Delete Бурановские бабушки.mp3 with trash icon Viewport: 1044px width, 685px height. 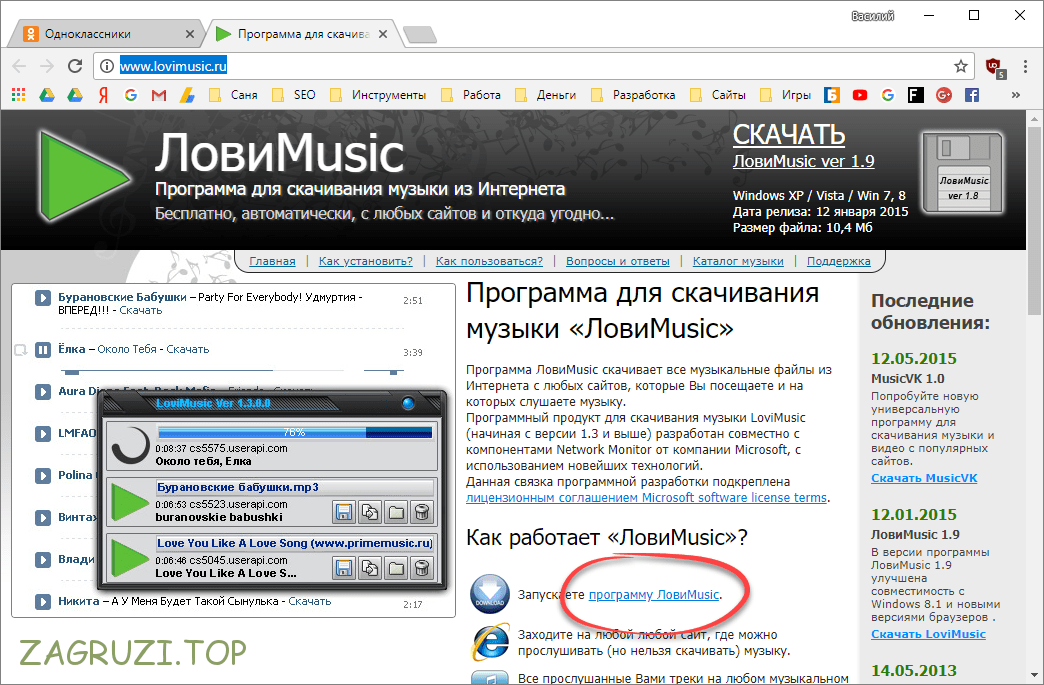pyautogui.click(x=421, y=512)
